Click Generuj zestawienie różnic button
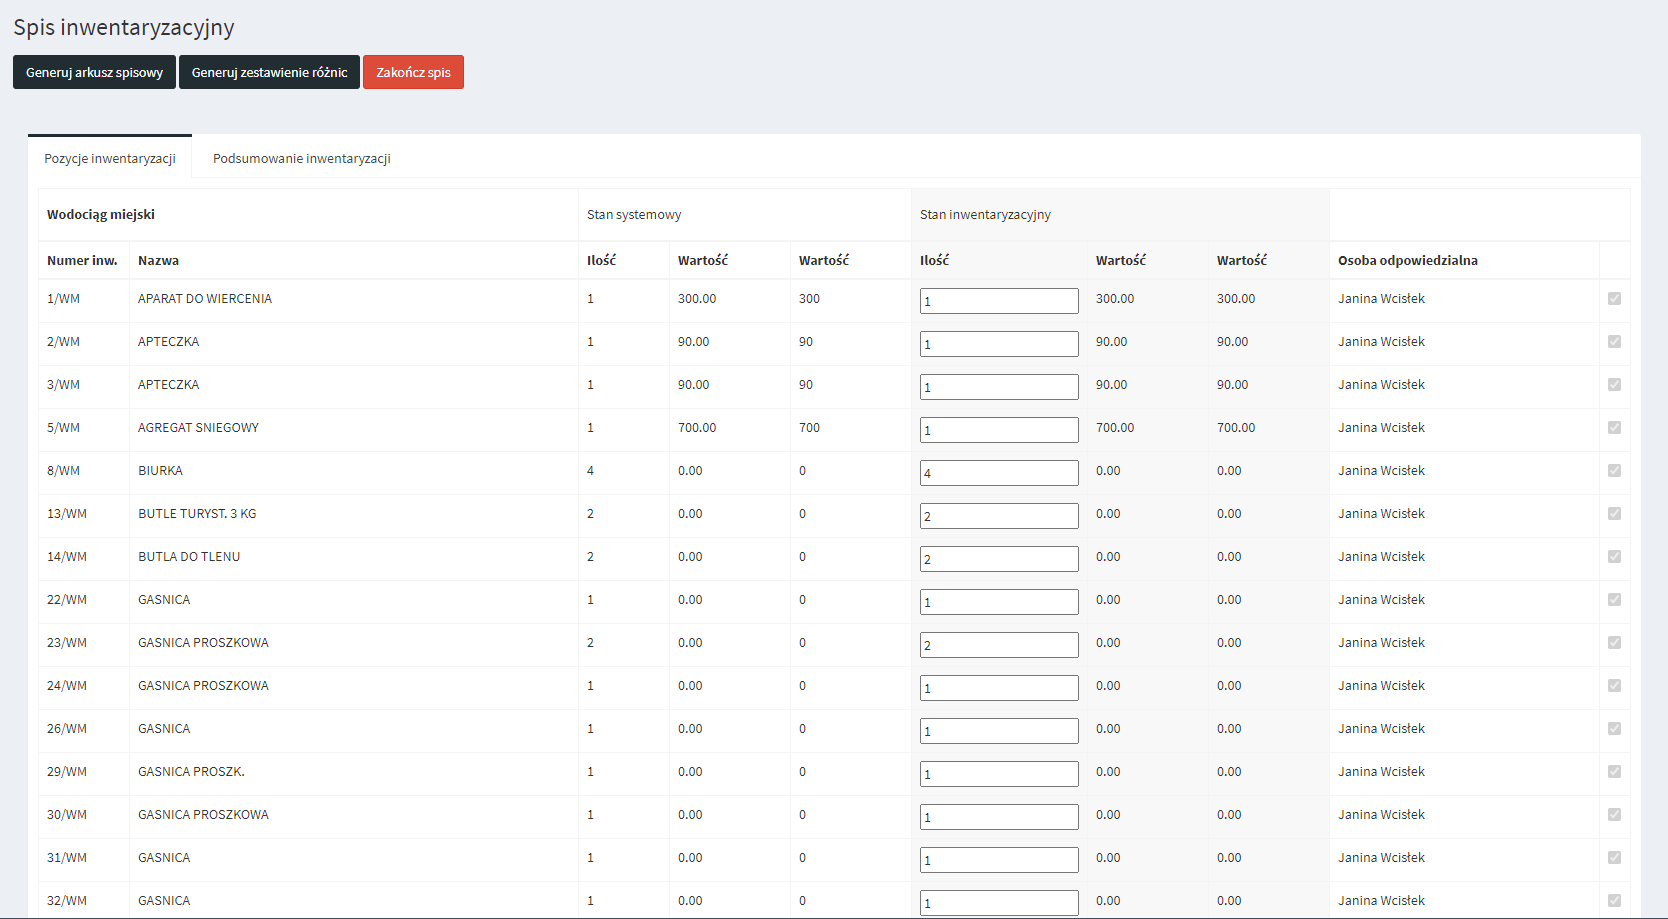 [x=269, y=72]
